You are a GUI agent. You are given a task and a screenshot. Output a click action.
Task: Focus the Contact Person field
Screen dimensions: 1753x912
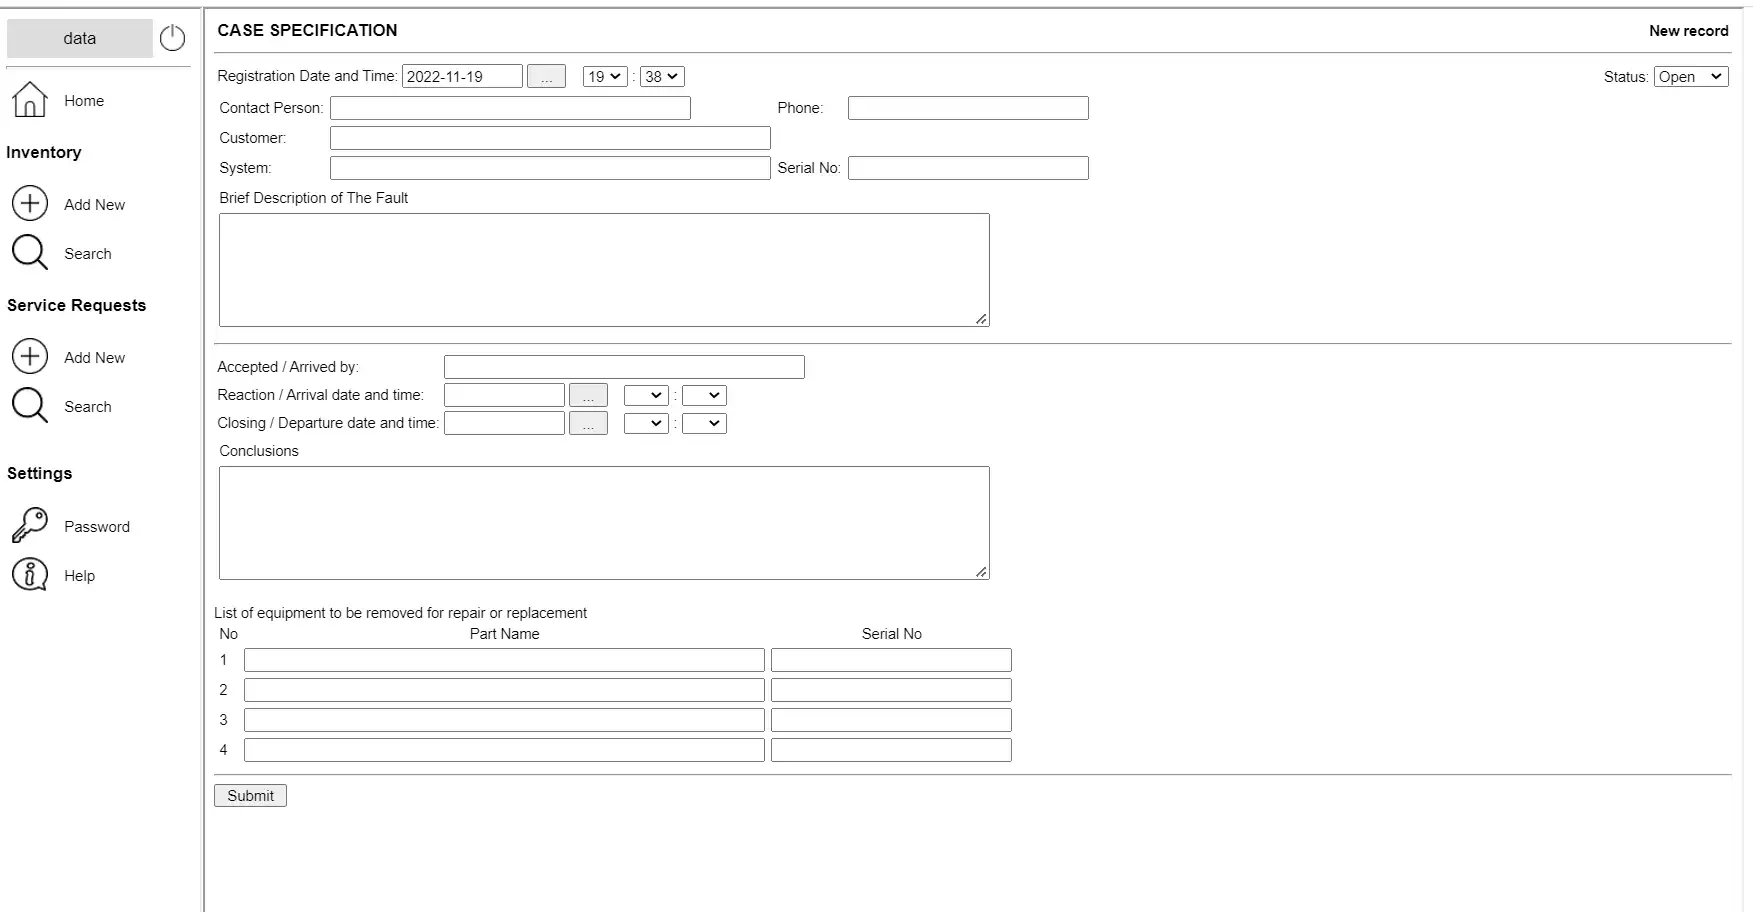click(510, 108)
